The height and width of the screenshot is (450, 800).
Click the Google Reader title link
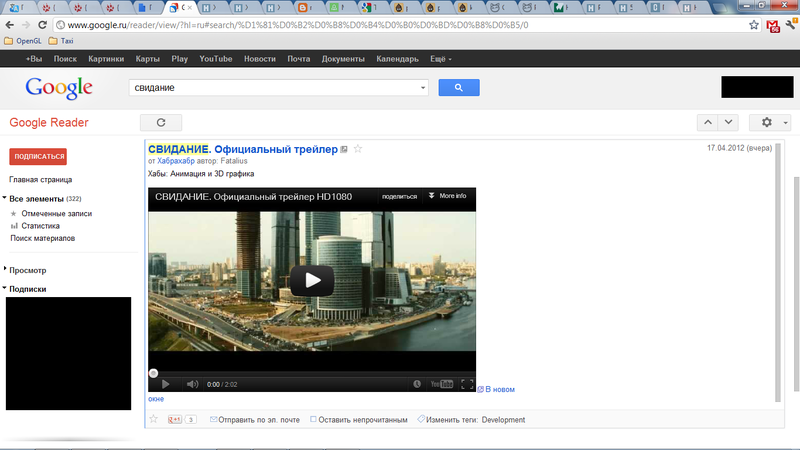pos(49,122)
